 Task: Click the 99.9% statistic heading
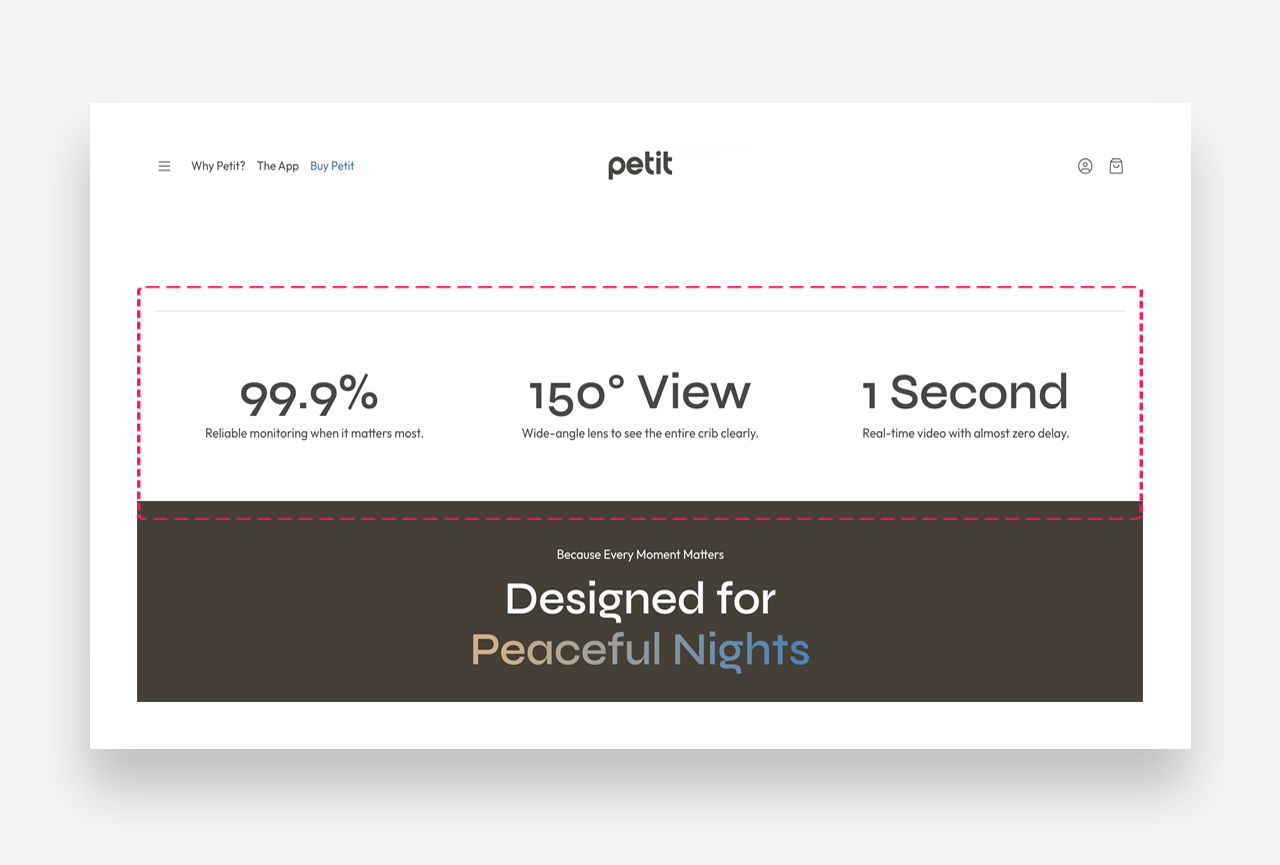(309, 393)
